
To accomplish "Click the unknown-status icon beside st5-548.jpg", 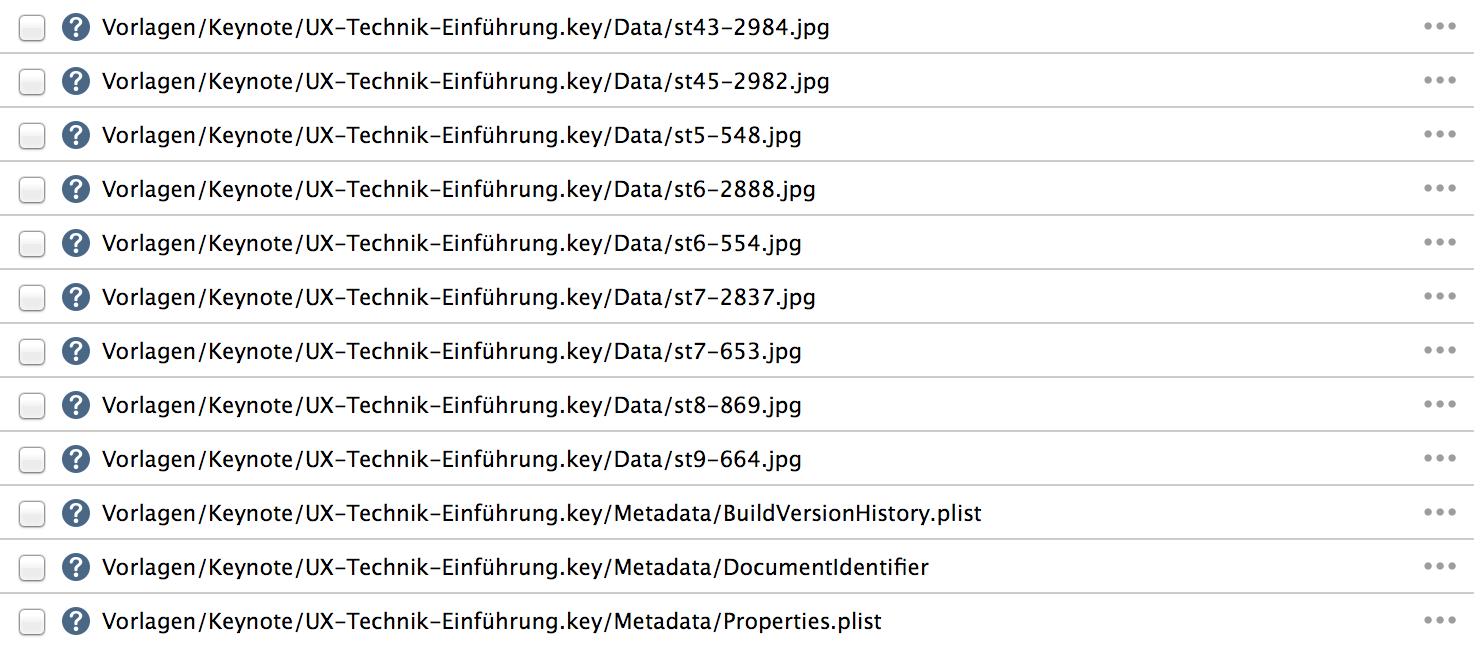I will 76,135.
